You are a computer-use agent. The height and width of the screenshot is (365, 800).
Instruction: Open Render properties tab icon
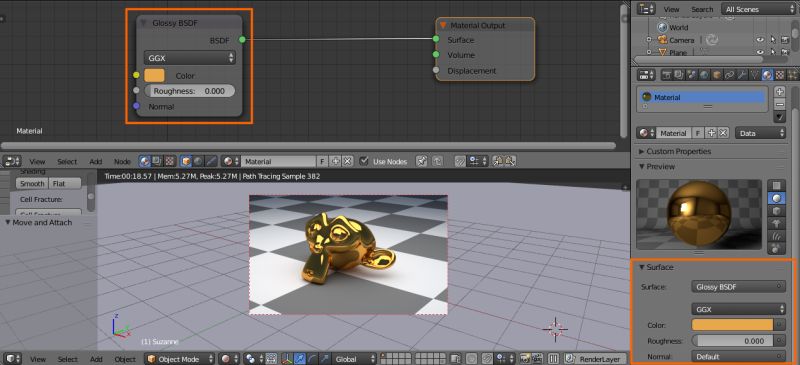[667, 75]
